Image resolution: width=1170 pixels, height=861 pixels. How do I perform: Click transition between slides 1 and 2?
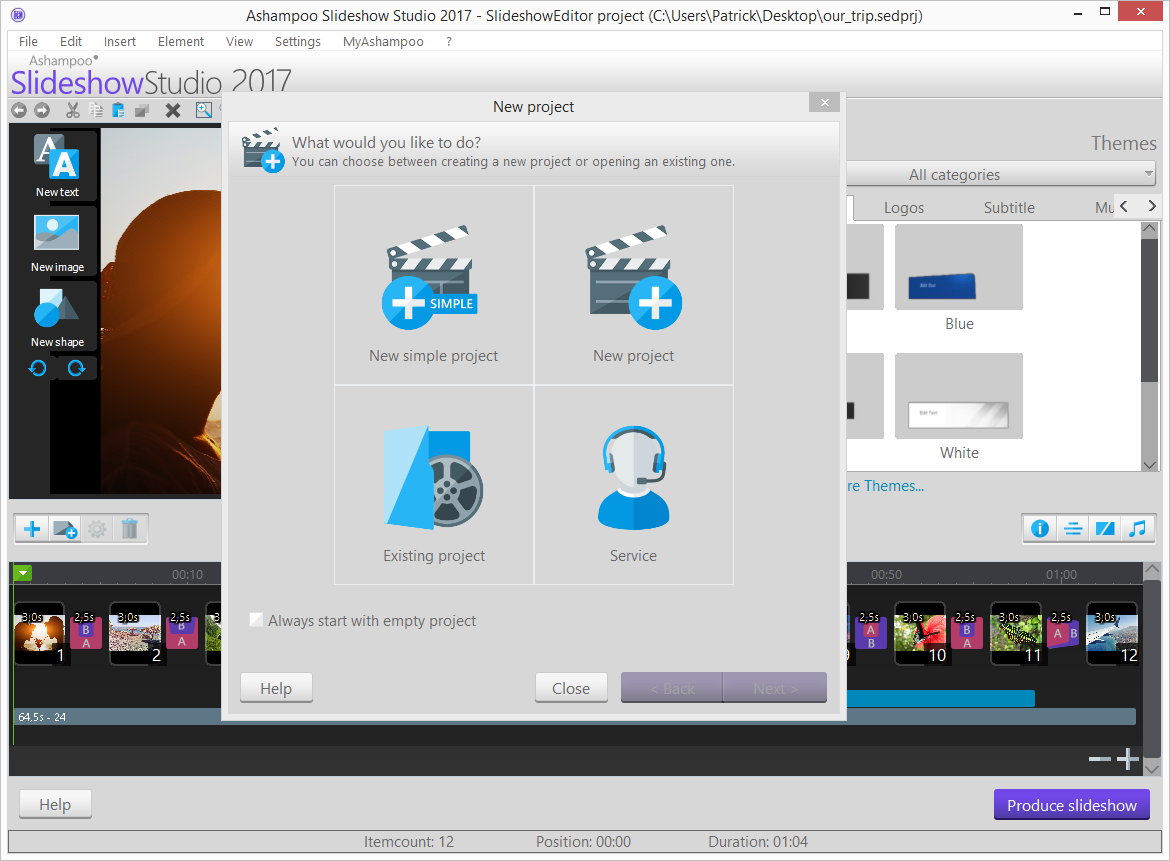86,631
